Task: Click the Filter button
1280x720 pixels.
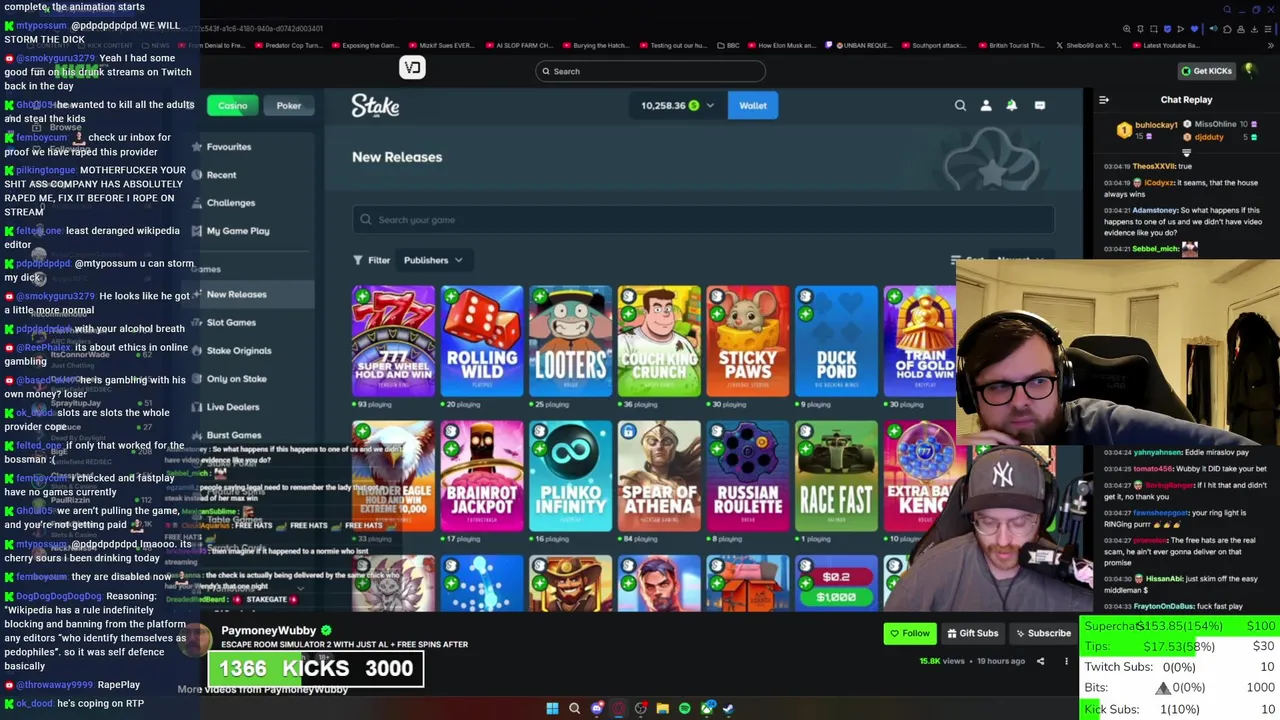Action: pos(371,260)
